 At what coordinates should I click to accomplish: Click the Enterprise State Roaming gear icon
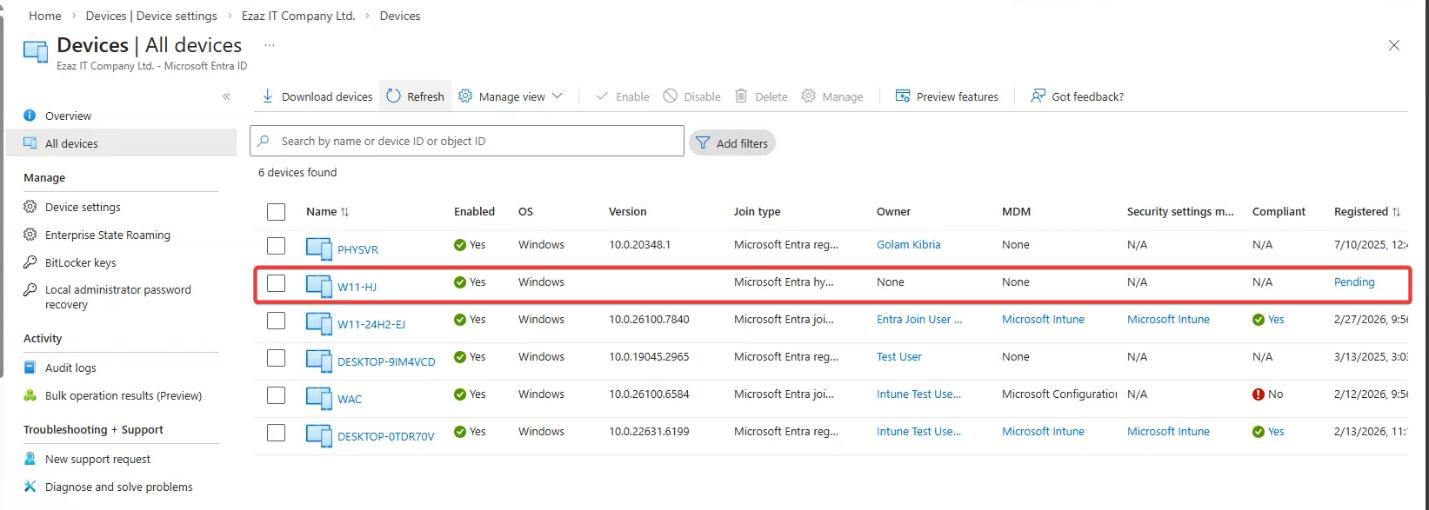coord(30,235)
